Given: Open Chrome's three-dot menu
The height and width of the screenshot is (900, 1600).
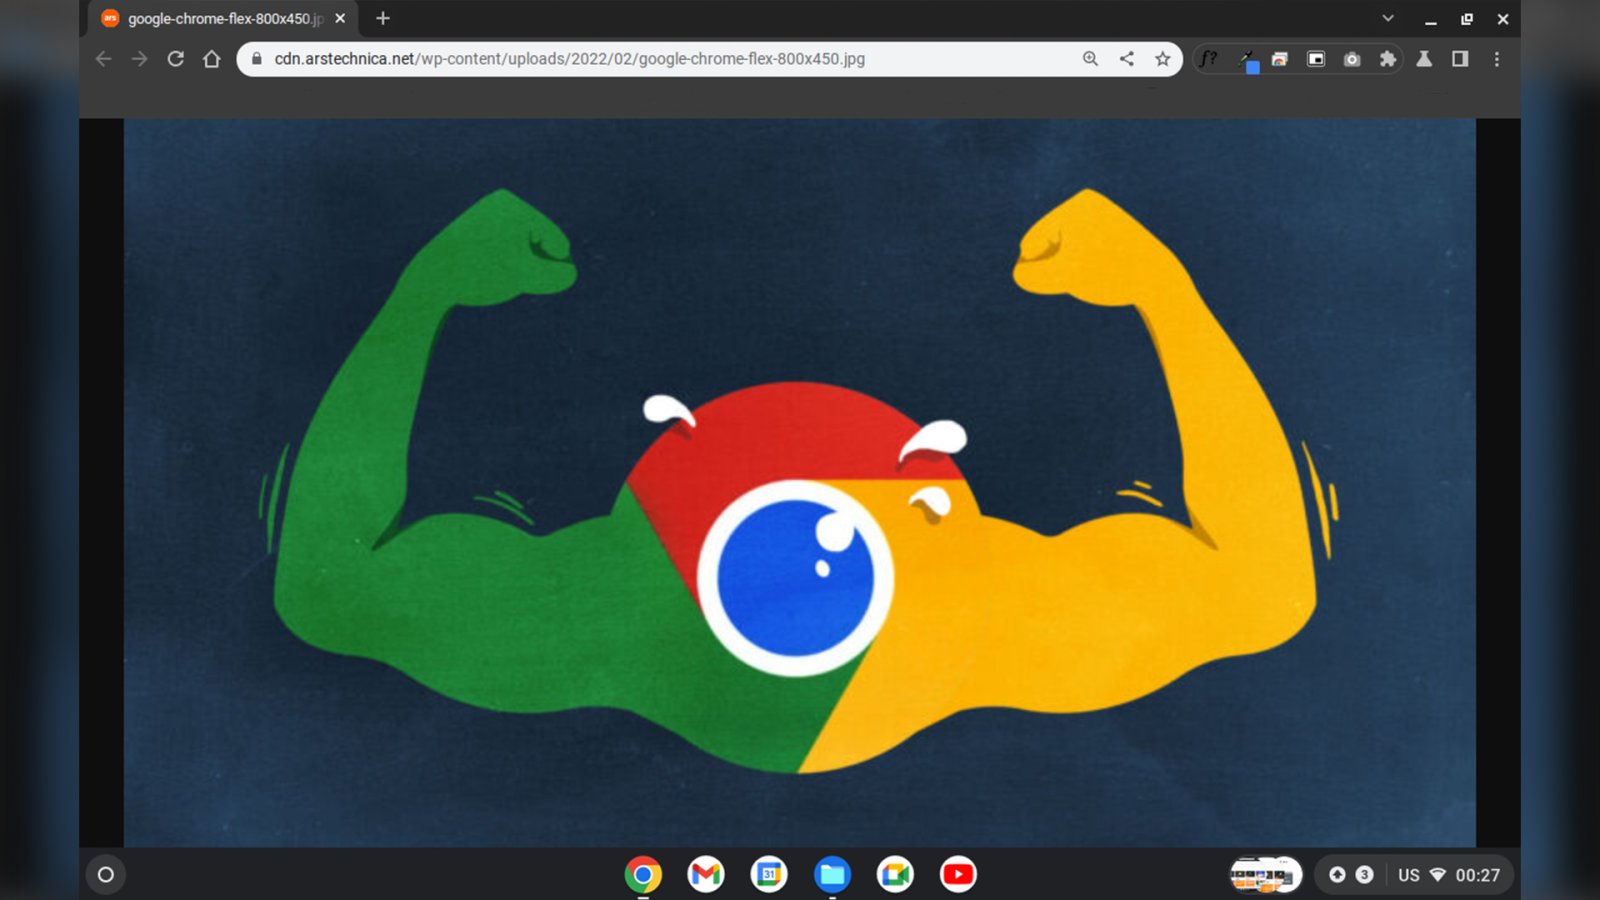Looking at the screenshot, I should click(x=1497, y=59).
